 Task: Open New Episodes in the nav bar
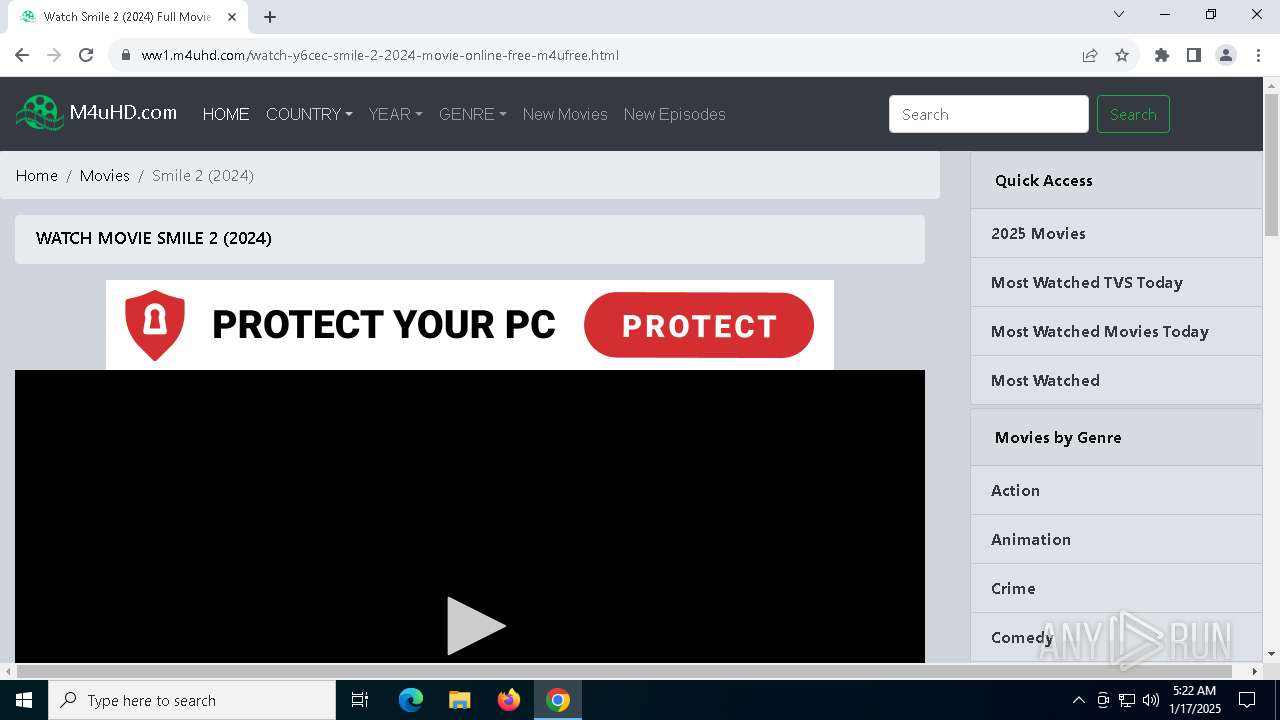click(x=675, y=114)
